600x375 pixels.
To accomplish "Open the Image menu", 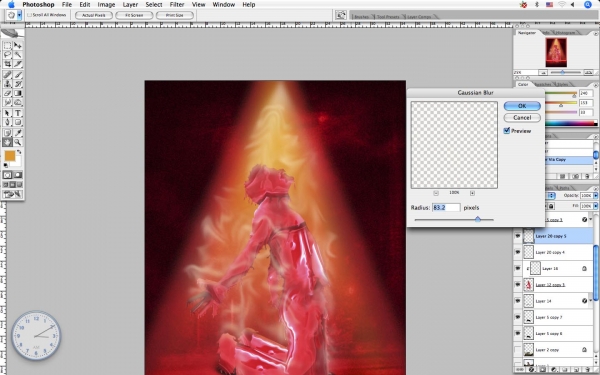I will 106,5.
